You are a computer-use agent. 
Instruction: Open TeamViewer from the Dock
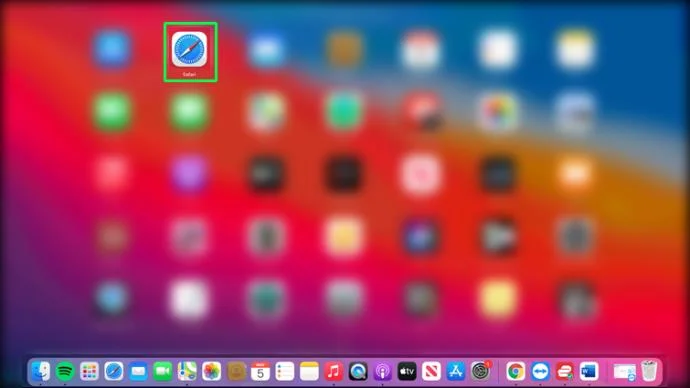(540, 372)
